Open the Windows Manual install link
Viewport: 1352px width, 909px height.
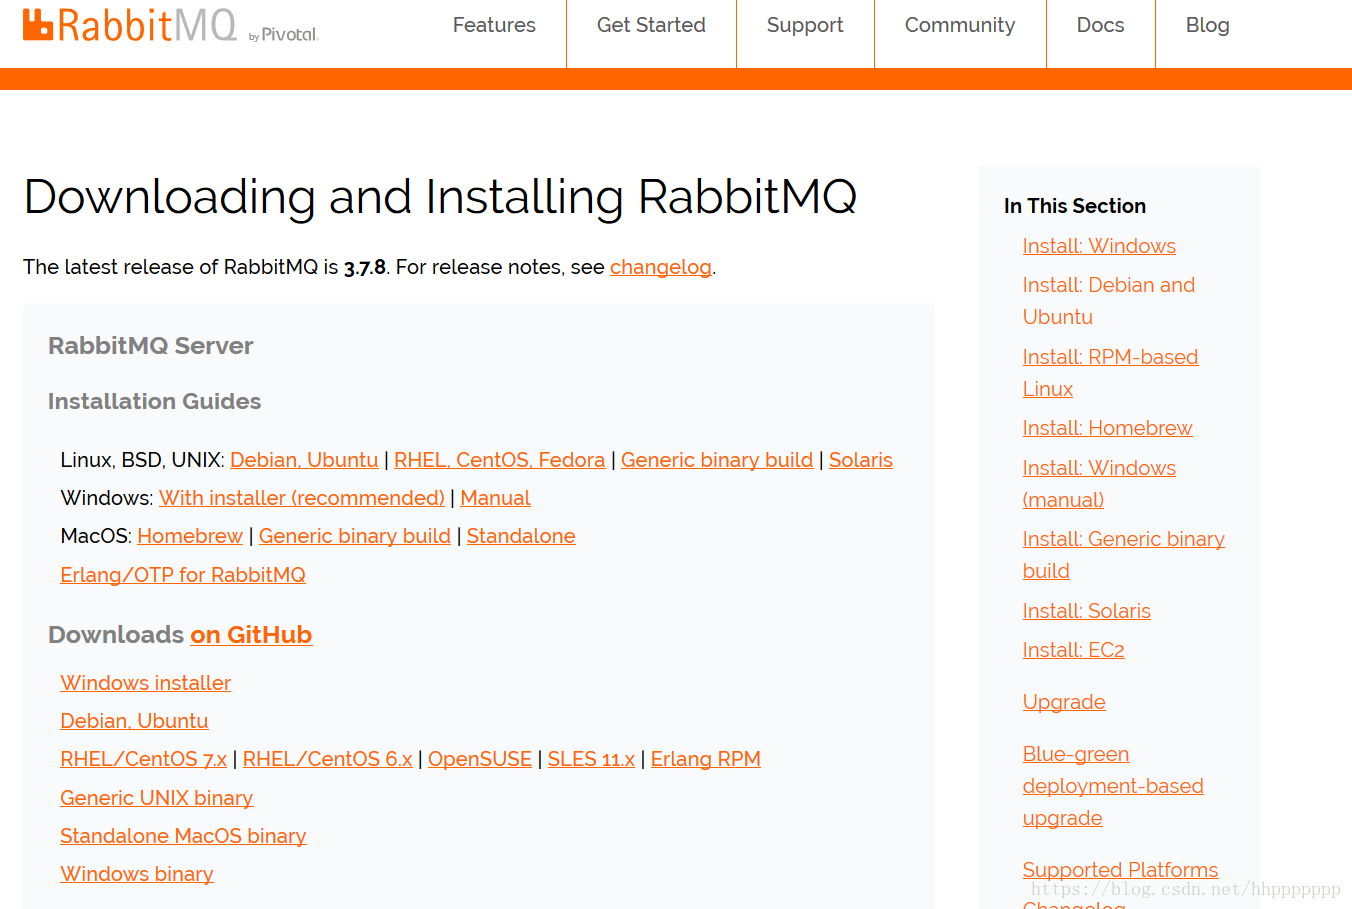(495, 498)
